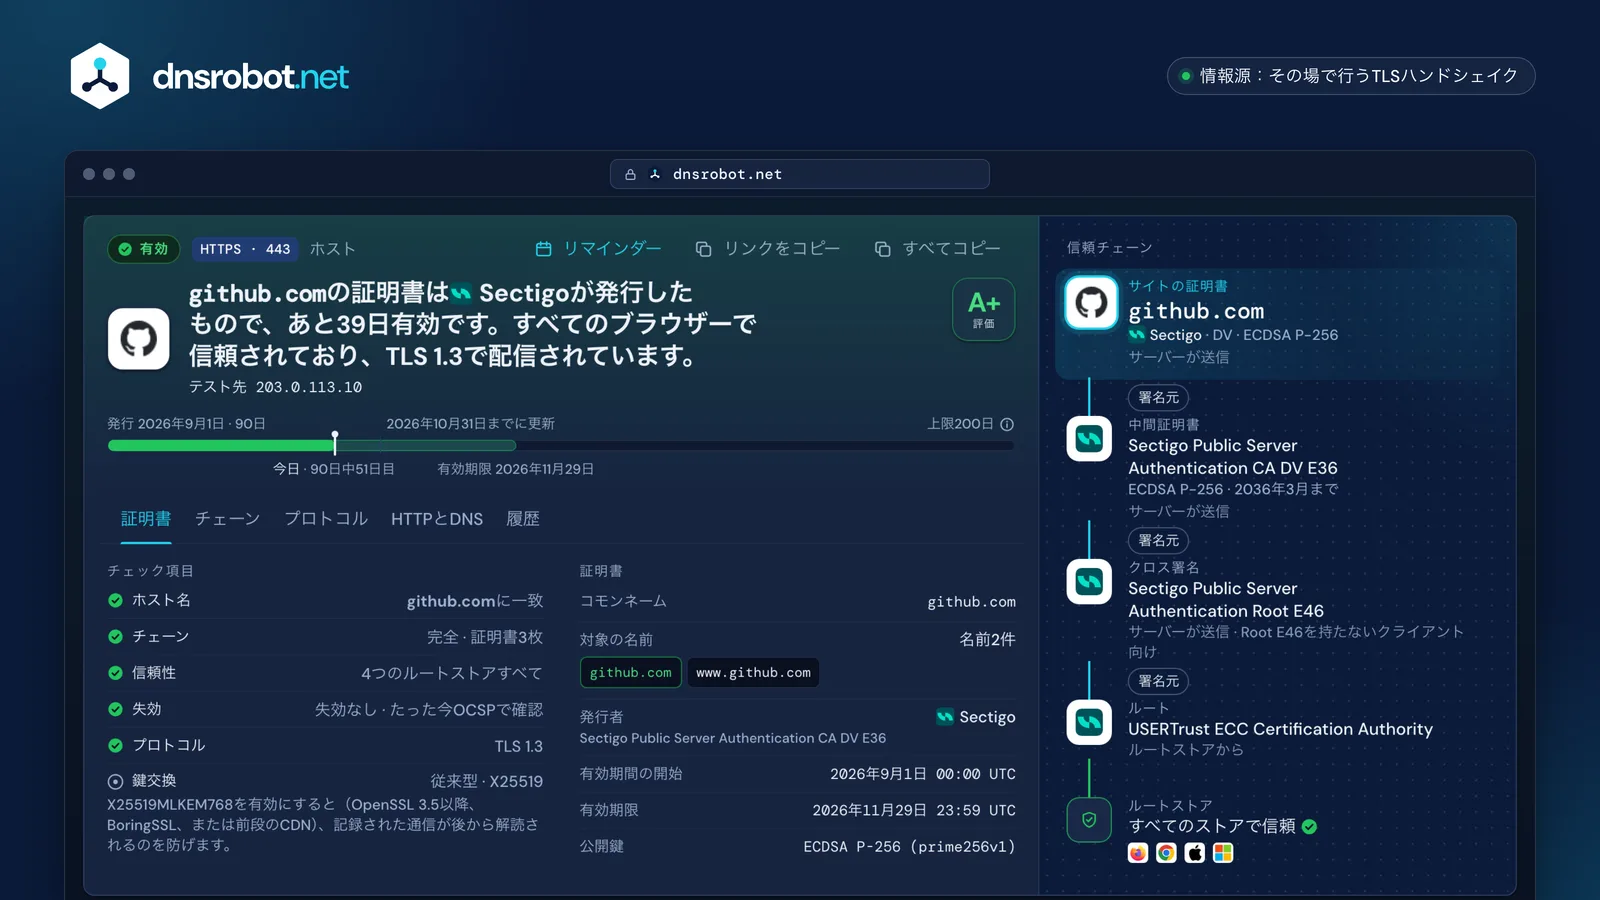
Task: Click the GitHub icon in the trust chain
Action: click(1091, 302)
